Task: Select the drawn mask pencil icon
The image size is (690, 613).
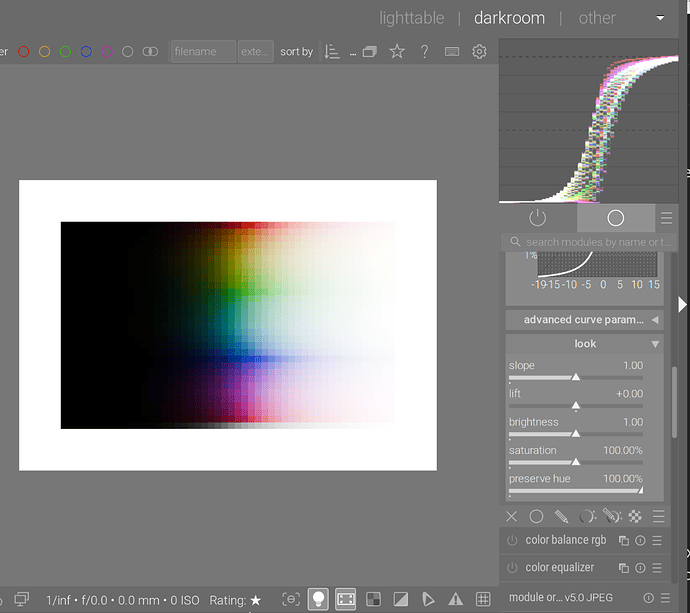Action: point(562,517)
